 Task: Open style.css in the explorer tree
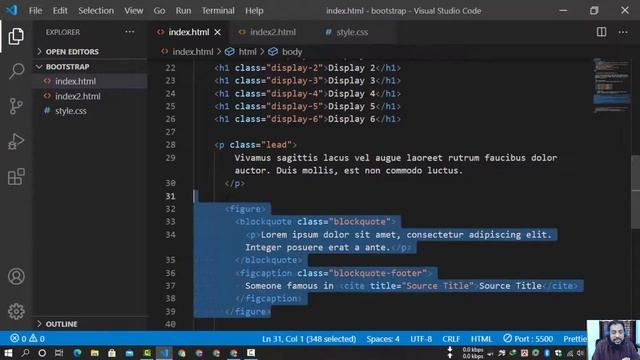(90, 111)
